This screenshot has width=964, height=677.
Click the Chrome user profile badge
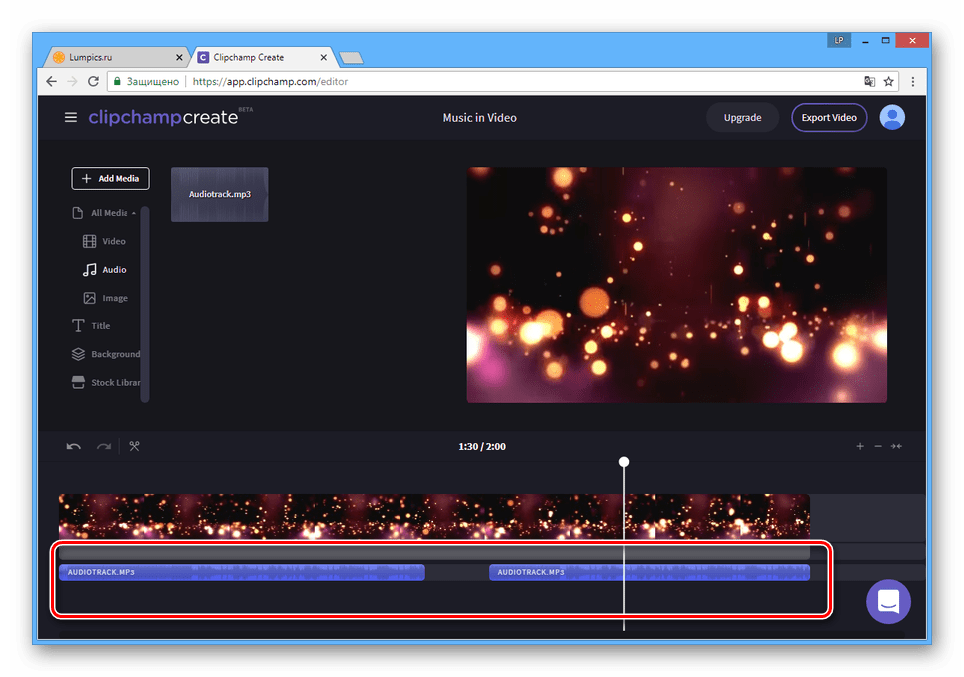coord(839,41)
